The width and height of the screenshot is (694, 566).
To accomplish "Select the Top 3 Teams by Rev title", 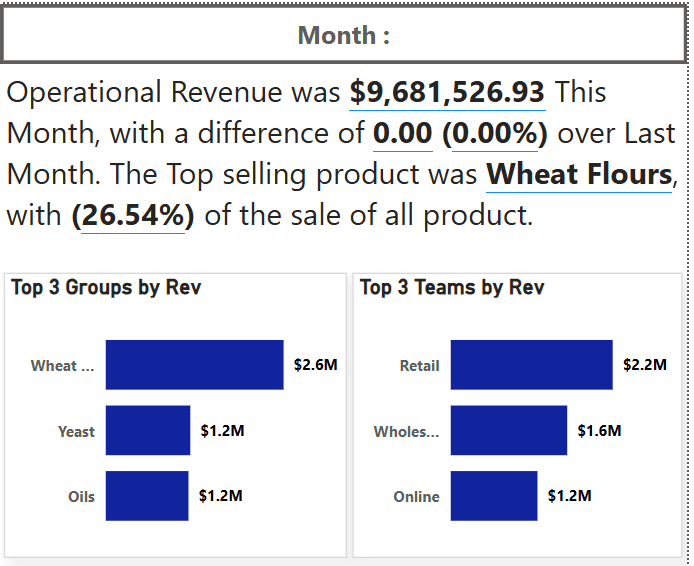I will click(x=452, y=288).
